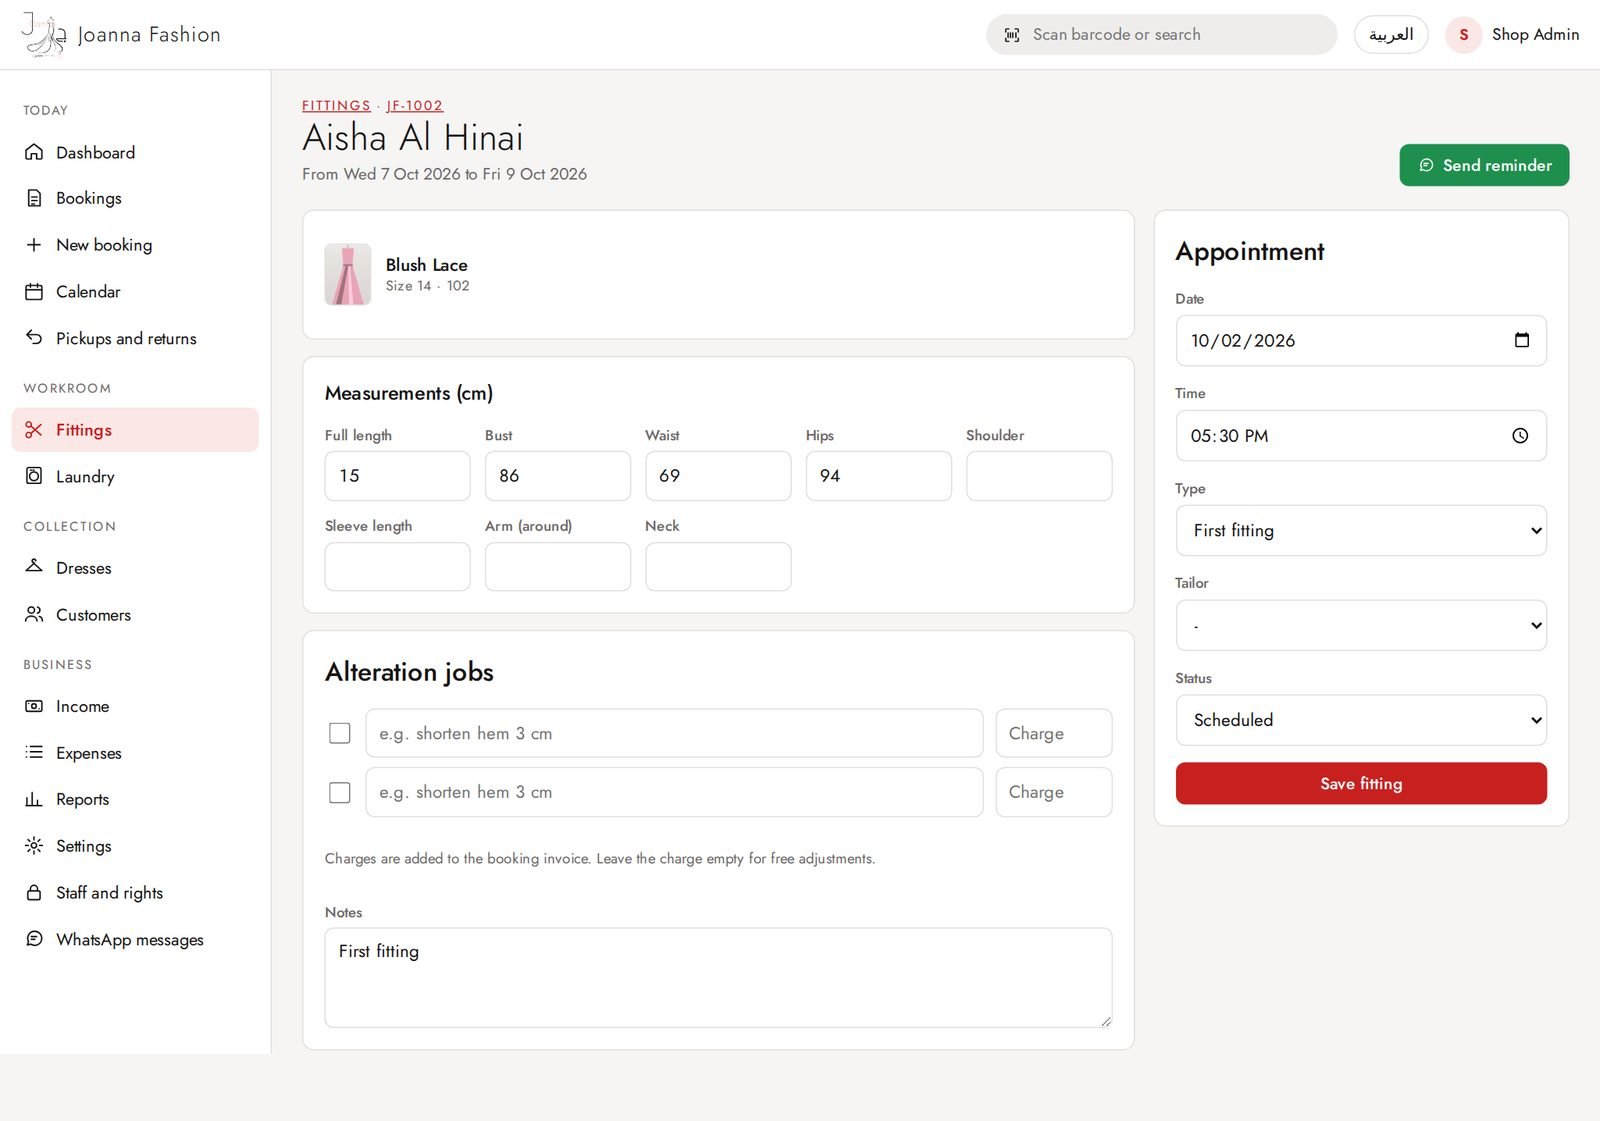
Task: Click the Calendar sidebar icon
Action: 34,292
